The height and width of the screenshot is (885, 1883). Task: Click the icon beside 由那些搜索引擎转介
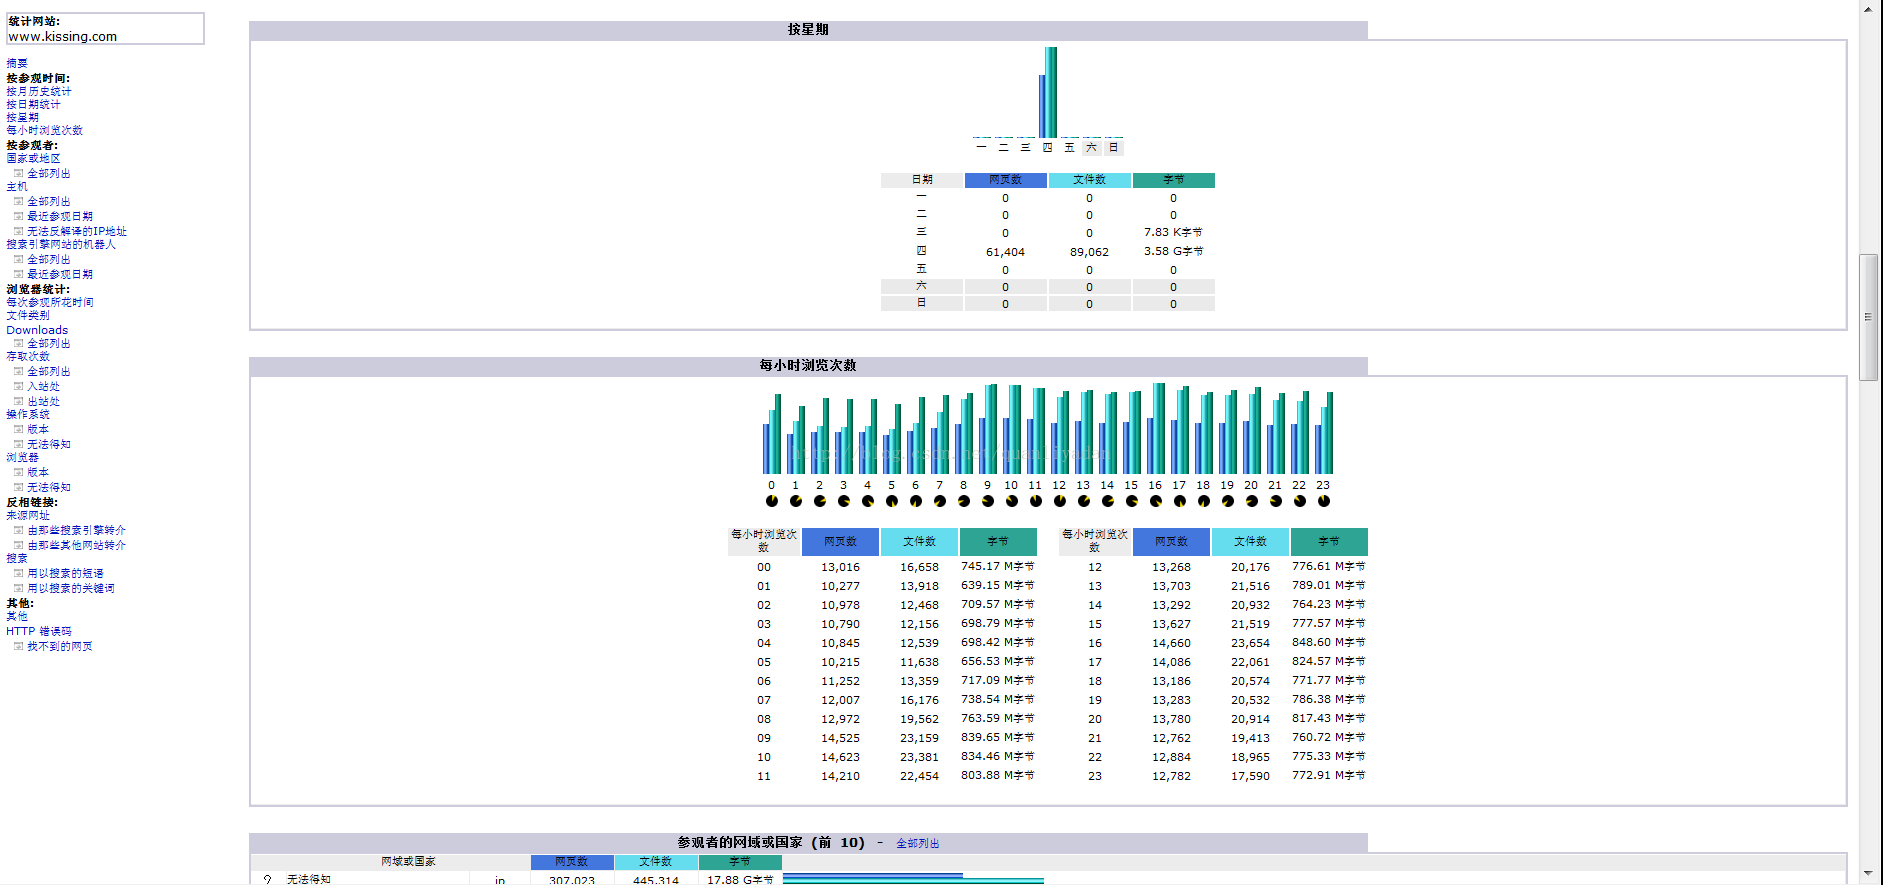click(18, 530)
